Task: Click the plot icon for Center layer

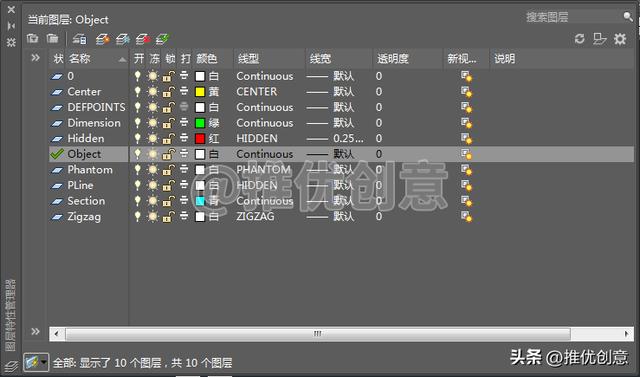Action: click(x=184, y=91)
